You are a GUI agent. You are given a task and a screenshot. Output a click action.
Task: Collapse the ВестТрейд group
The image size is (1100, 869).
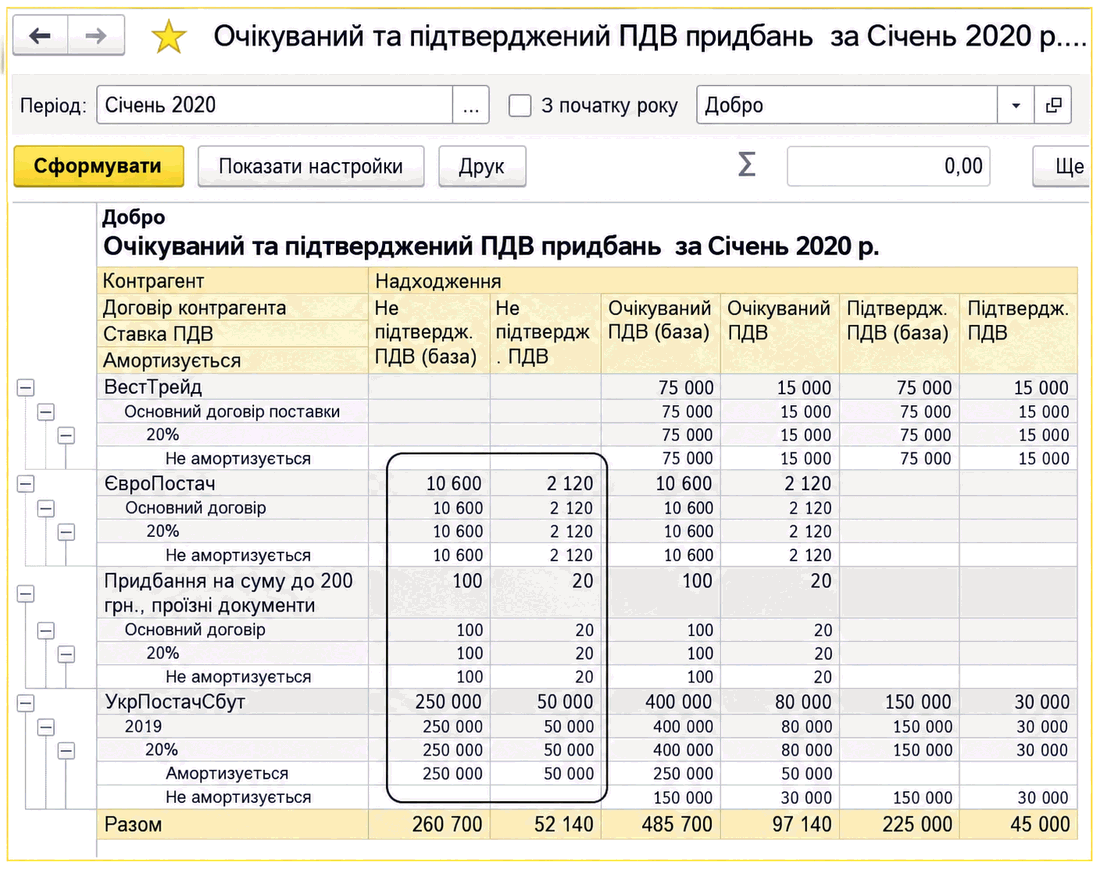pyautogui.click(x=25, y=387)
